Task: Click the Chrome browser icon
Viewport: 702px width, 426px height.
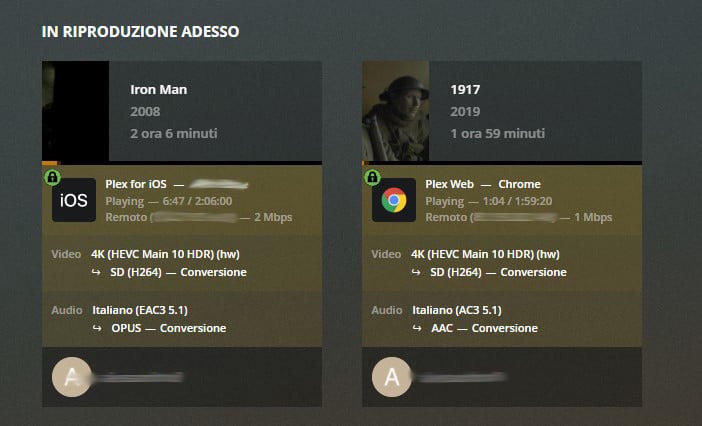Action: (394, 200)
